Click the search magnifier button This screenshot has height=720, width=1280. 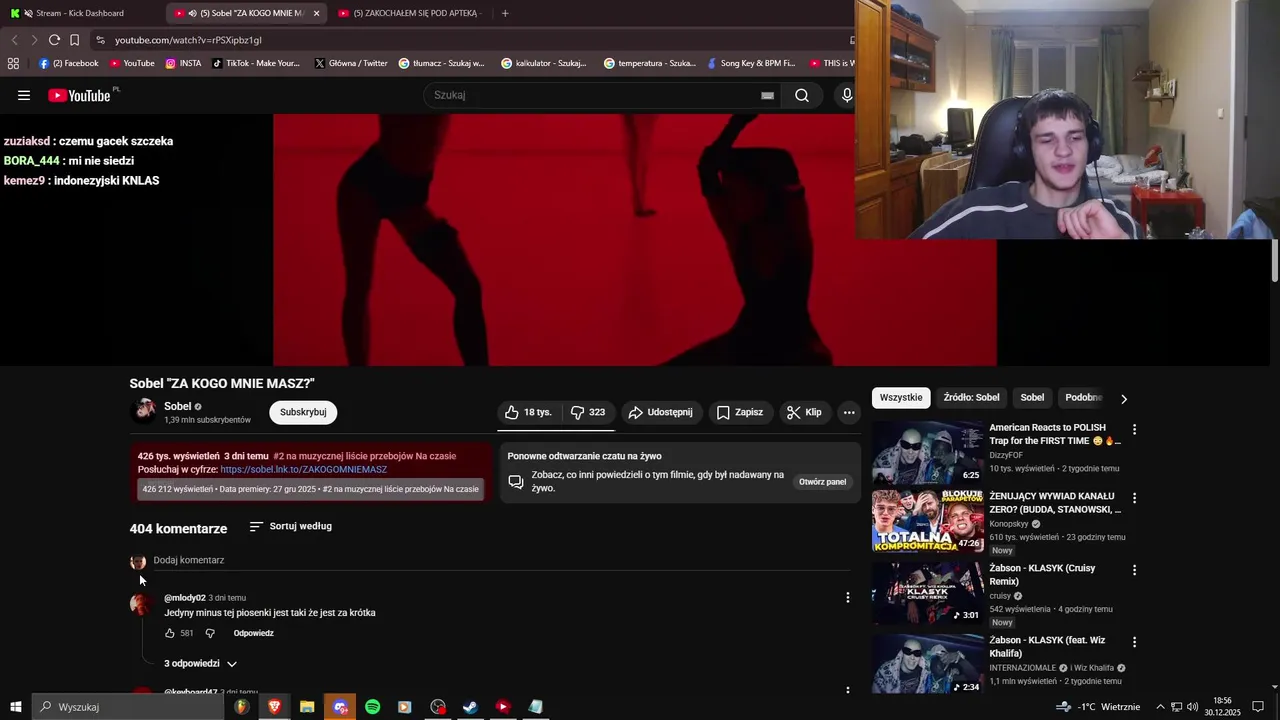tap(802, 95)
